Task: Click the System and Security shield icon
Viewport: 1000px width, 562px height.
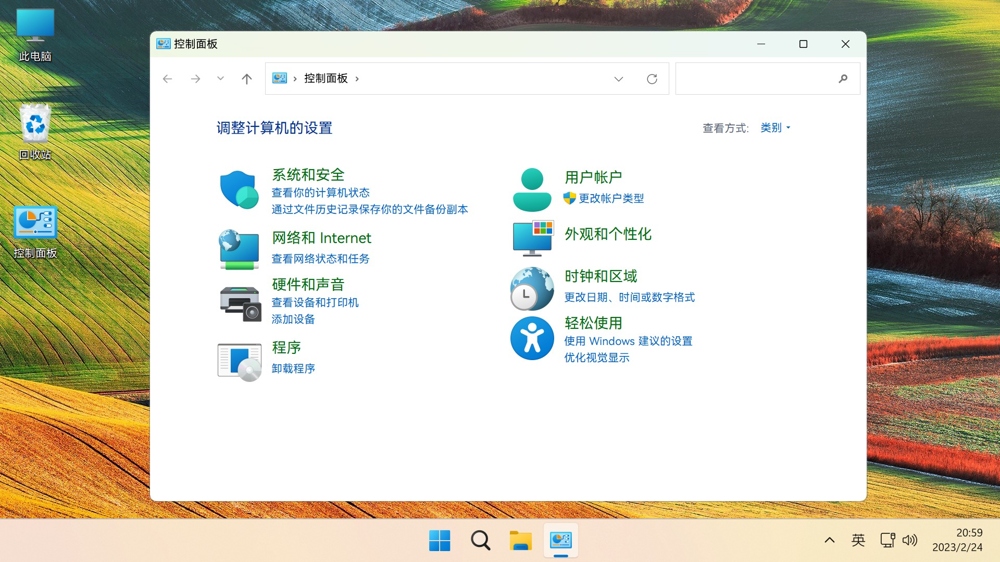Action: click(x=239, y=189)
